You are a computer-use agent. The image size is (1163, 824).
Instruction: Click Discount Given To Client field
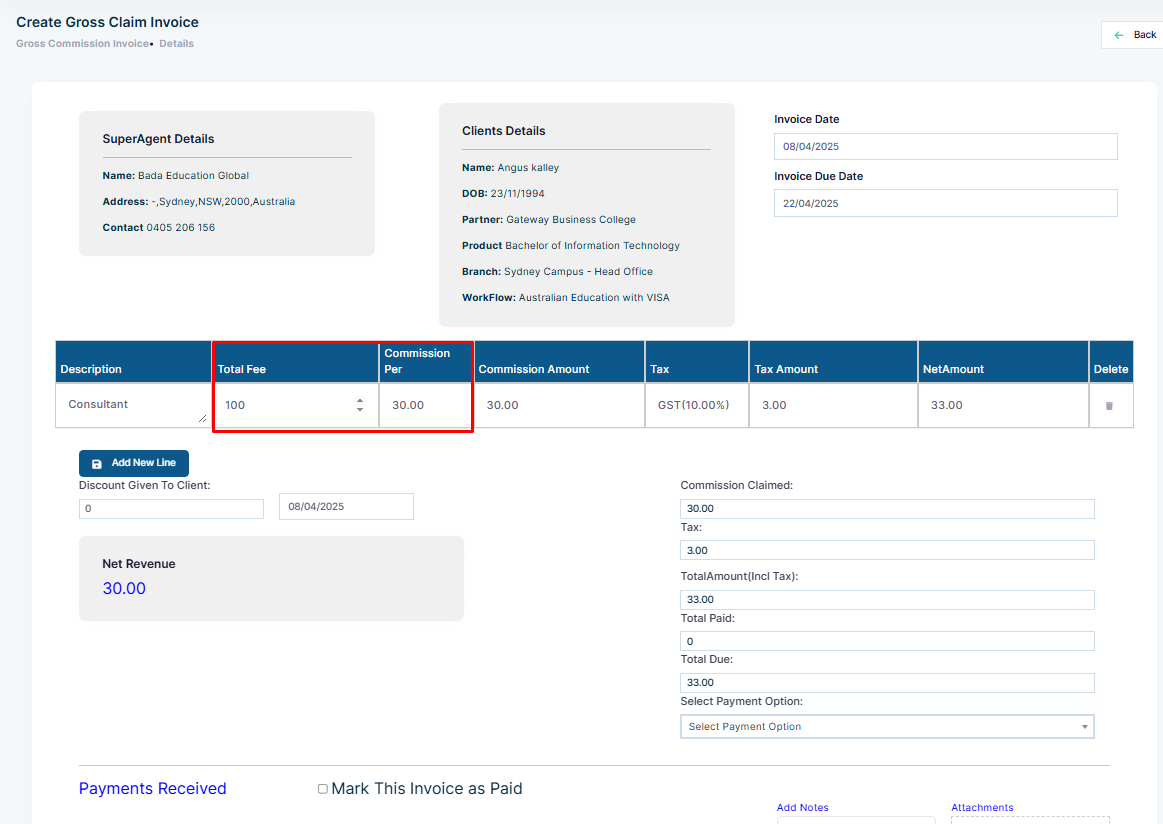pos(171,509)
